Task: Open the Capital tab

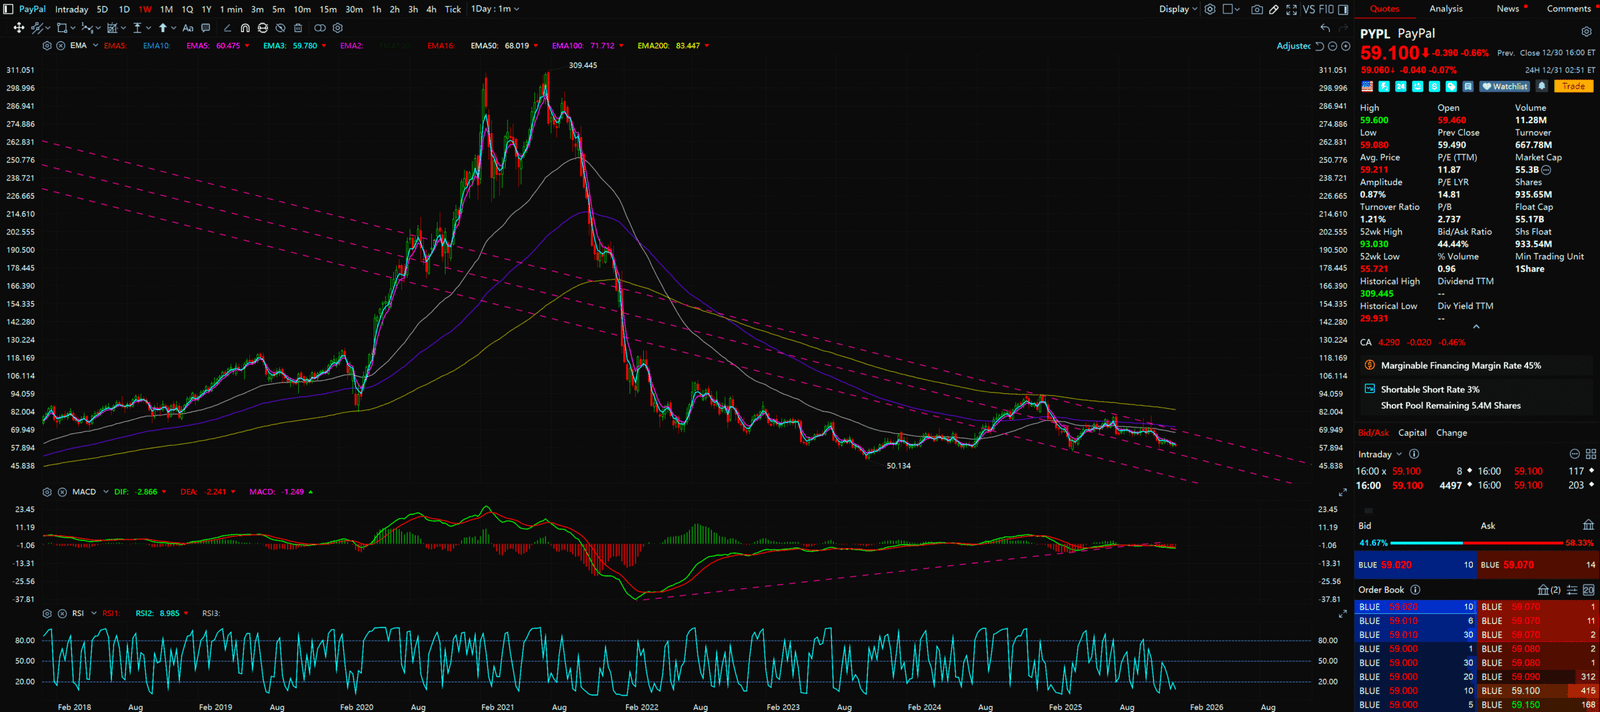Action: tap(1412, 433)
